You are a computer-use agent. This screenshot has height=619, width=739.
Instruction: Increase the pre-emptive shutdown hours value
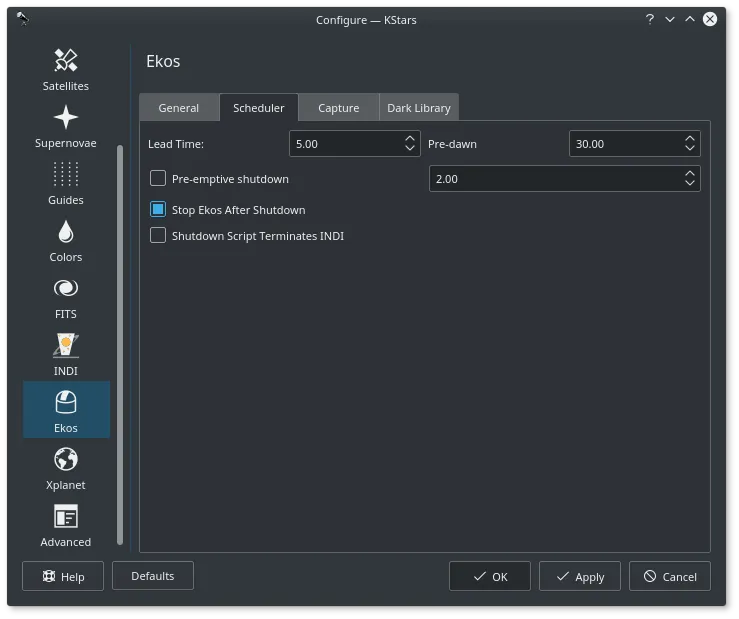pos(690,173)
